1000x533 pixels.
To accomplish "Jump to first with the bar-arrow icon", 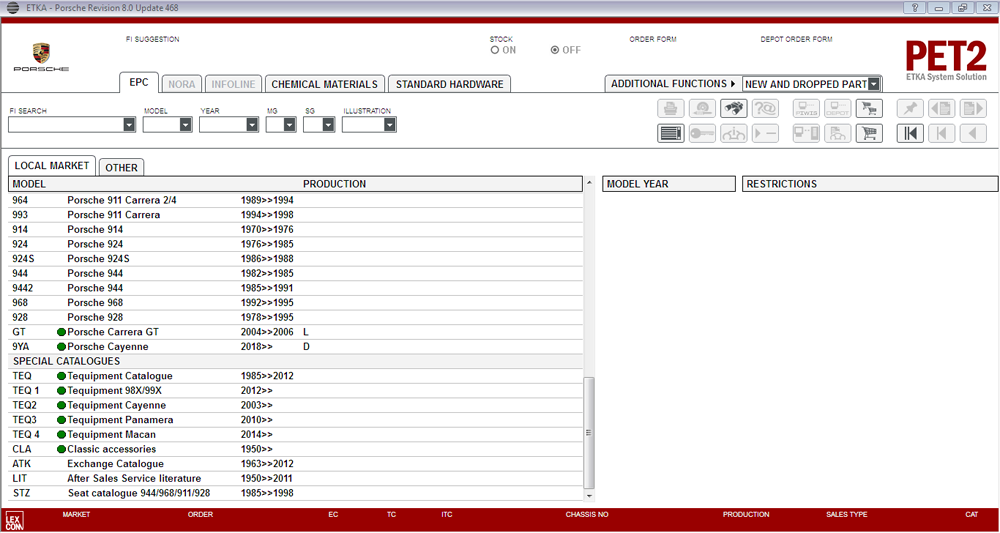I will pos(910,133).
